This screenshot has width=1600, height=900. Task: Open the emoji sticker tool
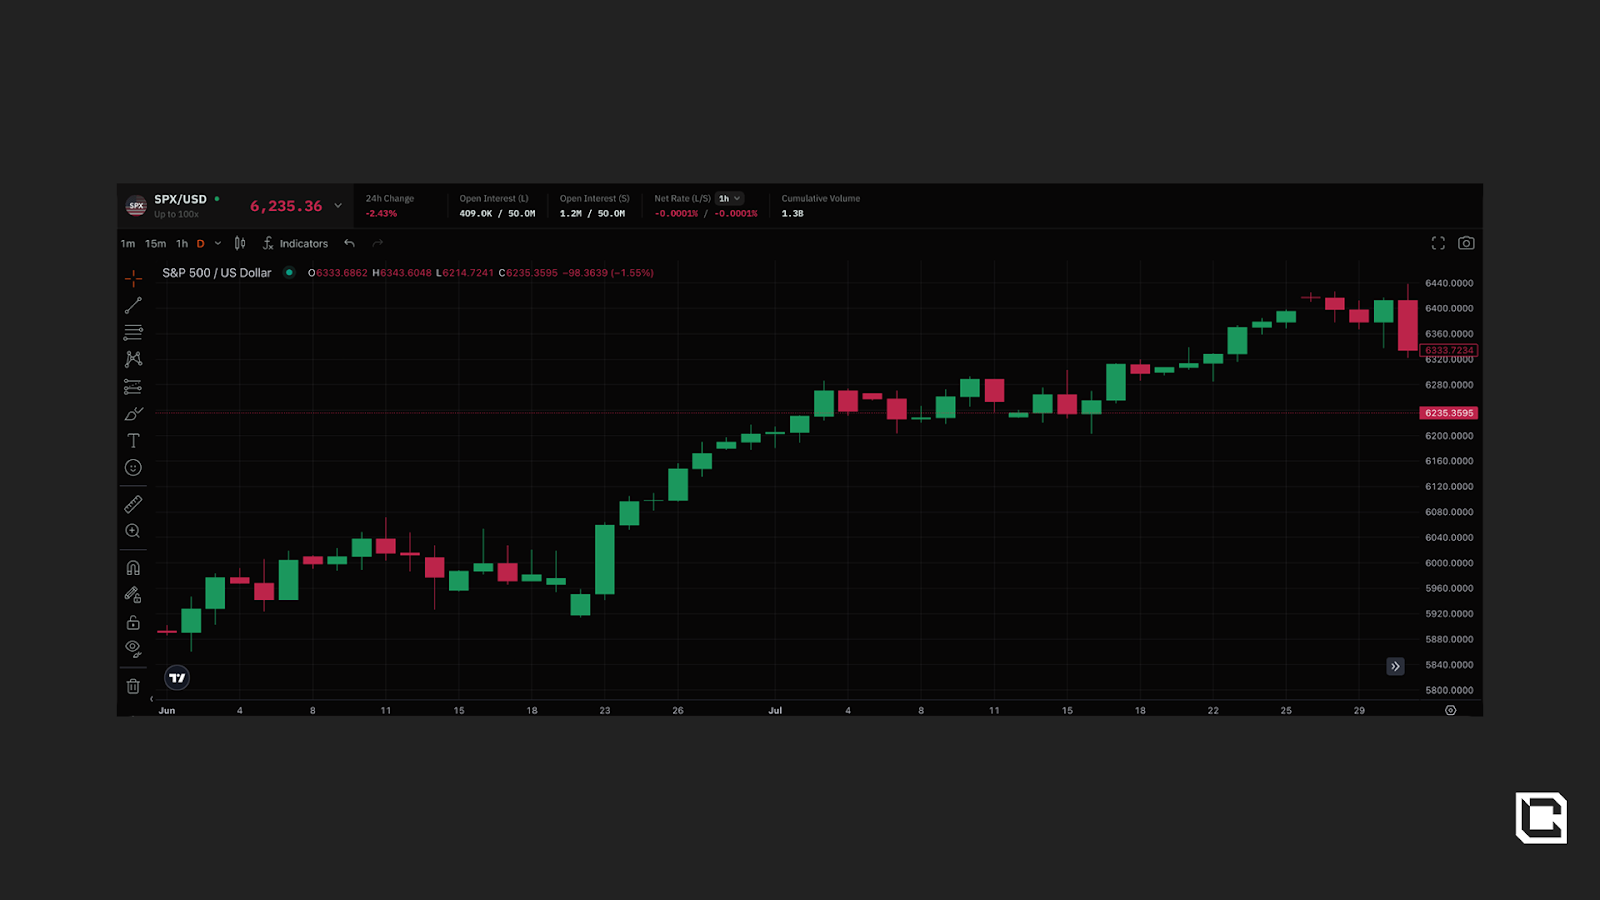[x=133, y=468]
